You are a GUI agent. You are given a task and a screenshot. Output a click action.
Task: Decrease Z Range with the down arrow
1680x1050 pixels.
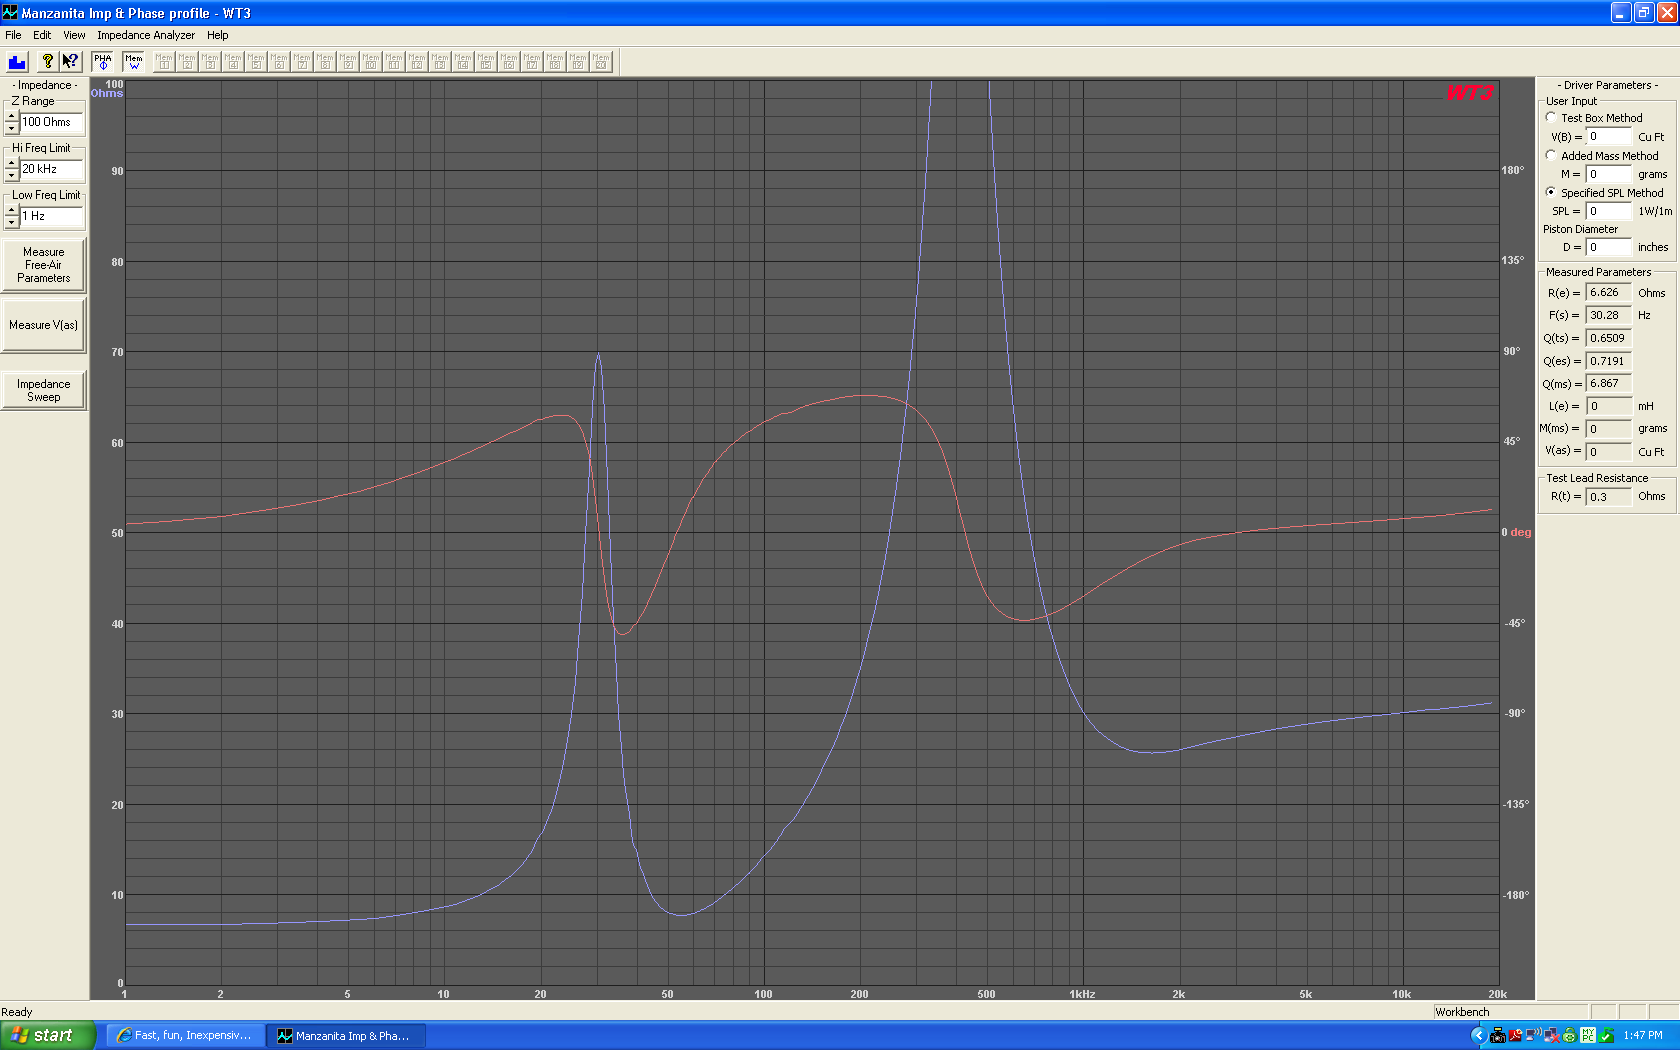point(12,129)
